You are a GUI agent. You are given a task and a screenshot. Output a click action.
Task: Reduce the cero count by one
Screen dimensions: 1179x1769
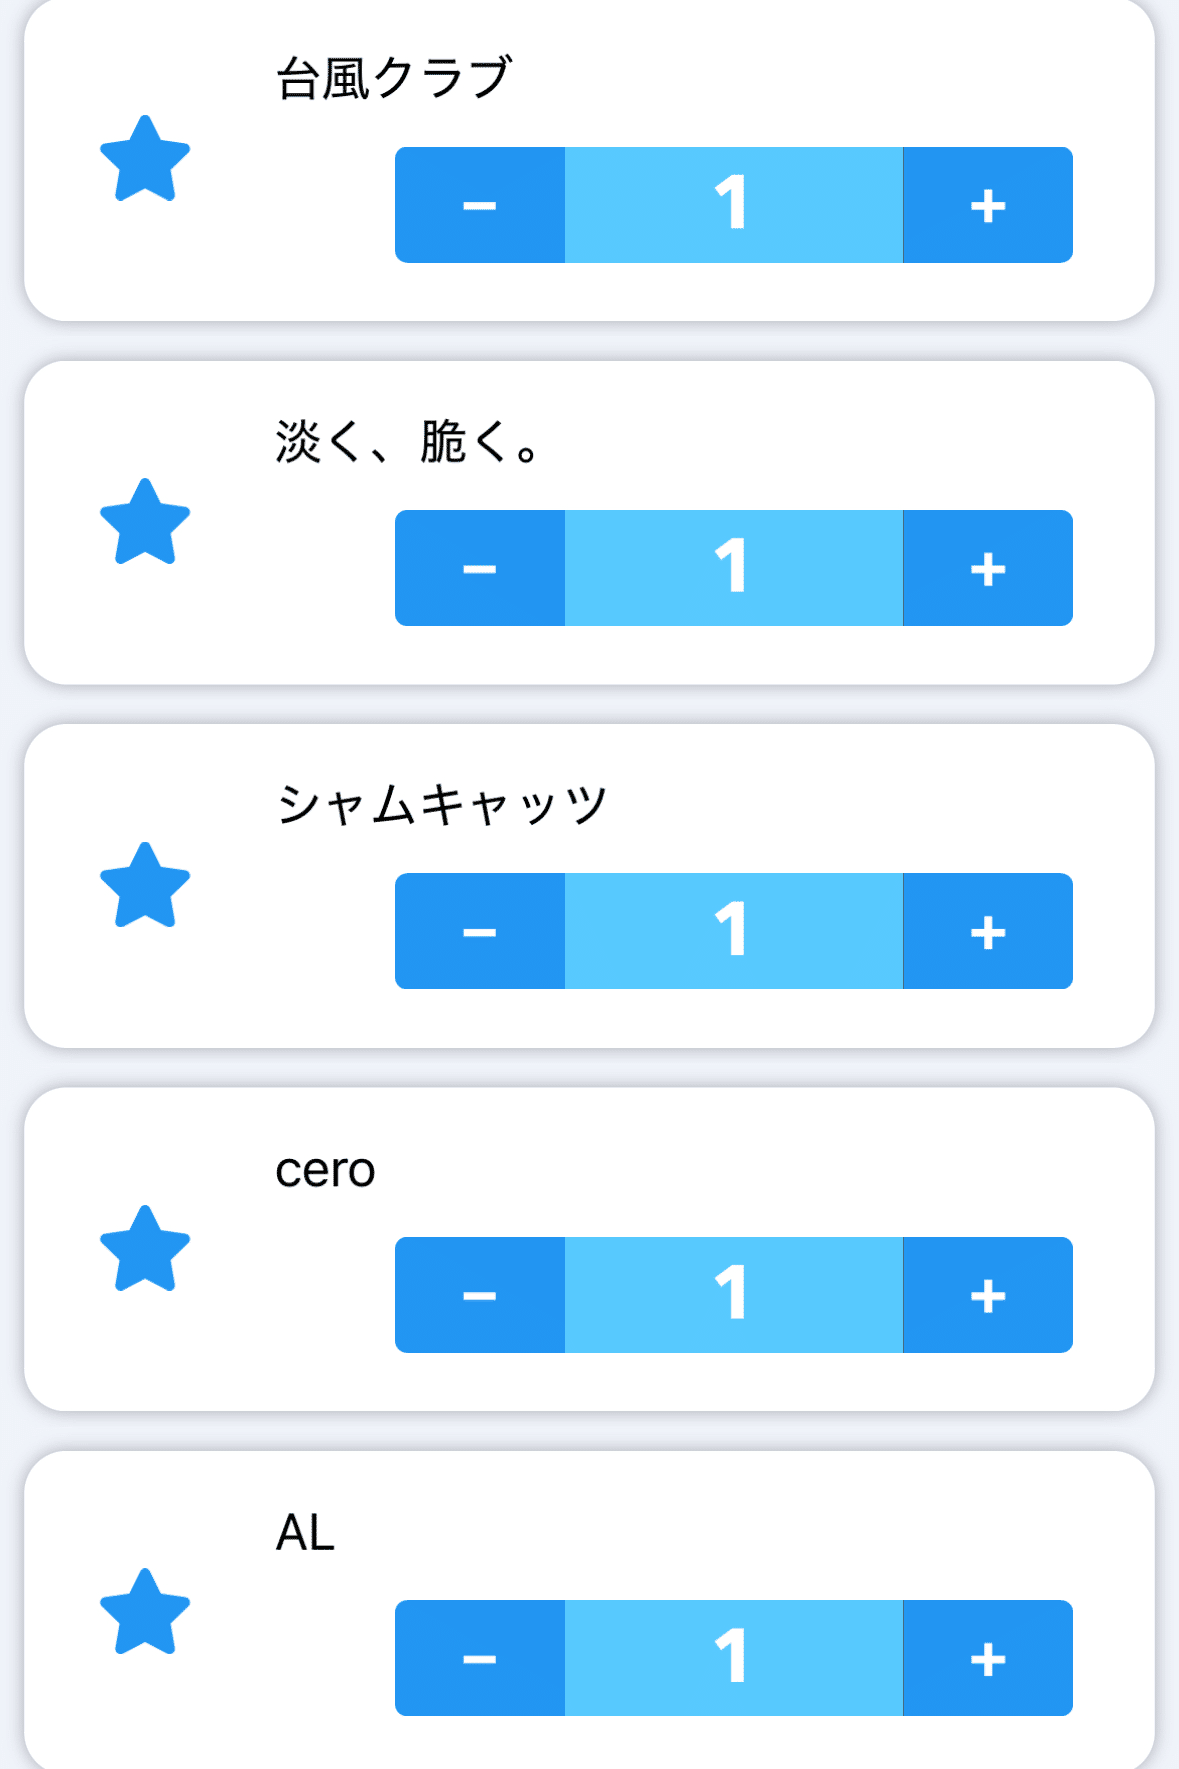pos(480,1295)
